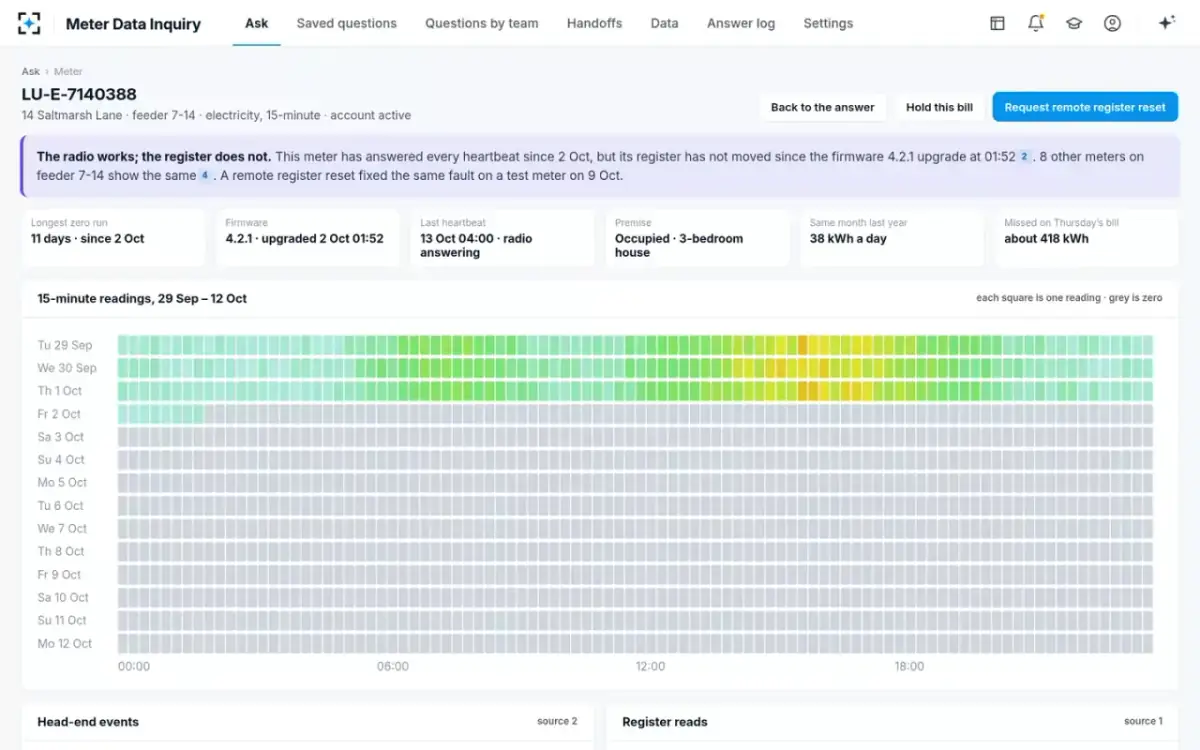Click first 00:00 grey square on Sa 3 Oct
Viewport: 1200px width, 750px height.
coord(123,437)
